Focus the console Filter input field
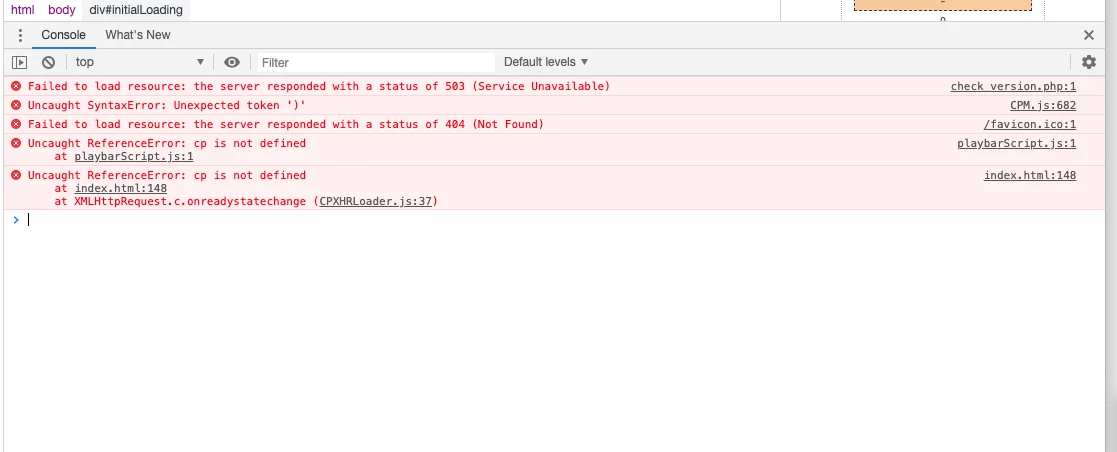This screenshot has height=452, width=1117. tap(376, 63)
